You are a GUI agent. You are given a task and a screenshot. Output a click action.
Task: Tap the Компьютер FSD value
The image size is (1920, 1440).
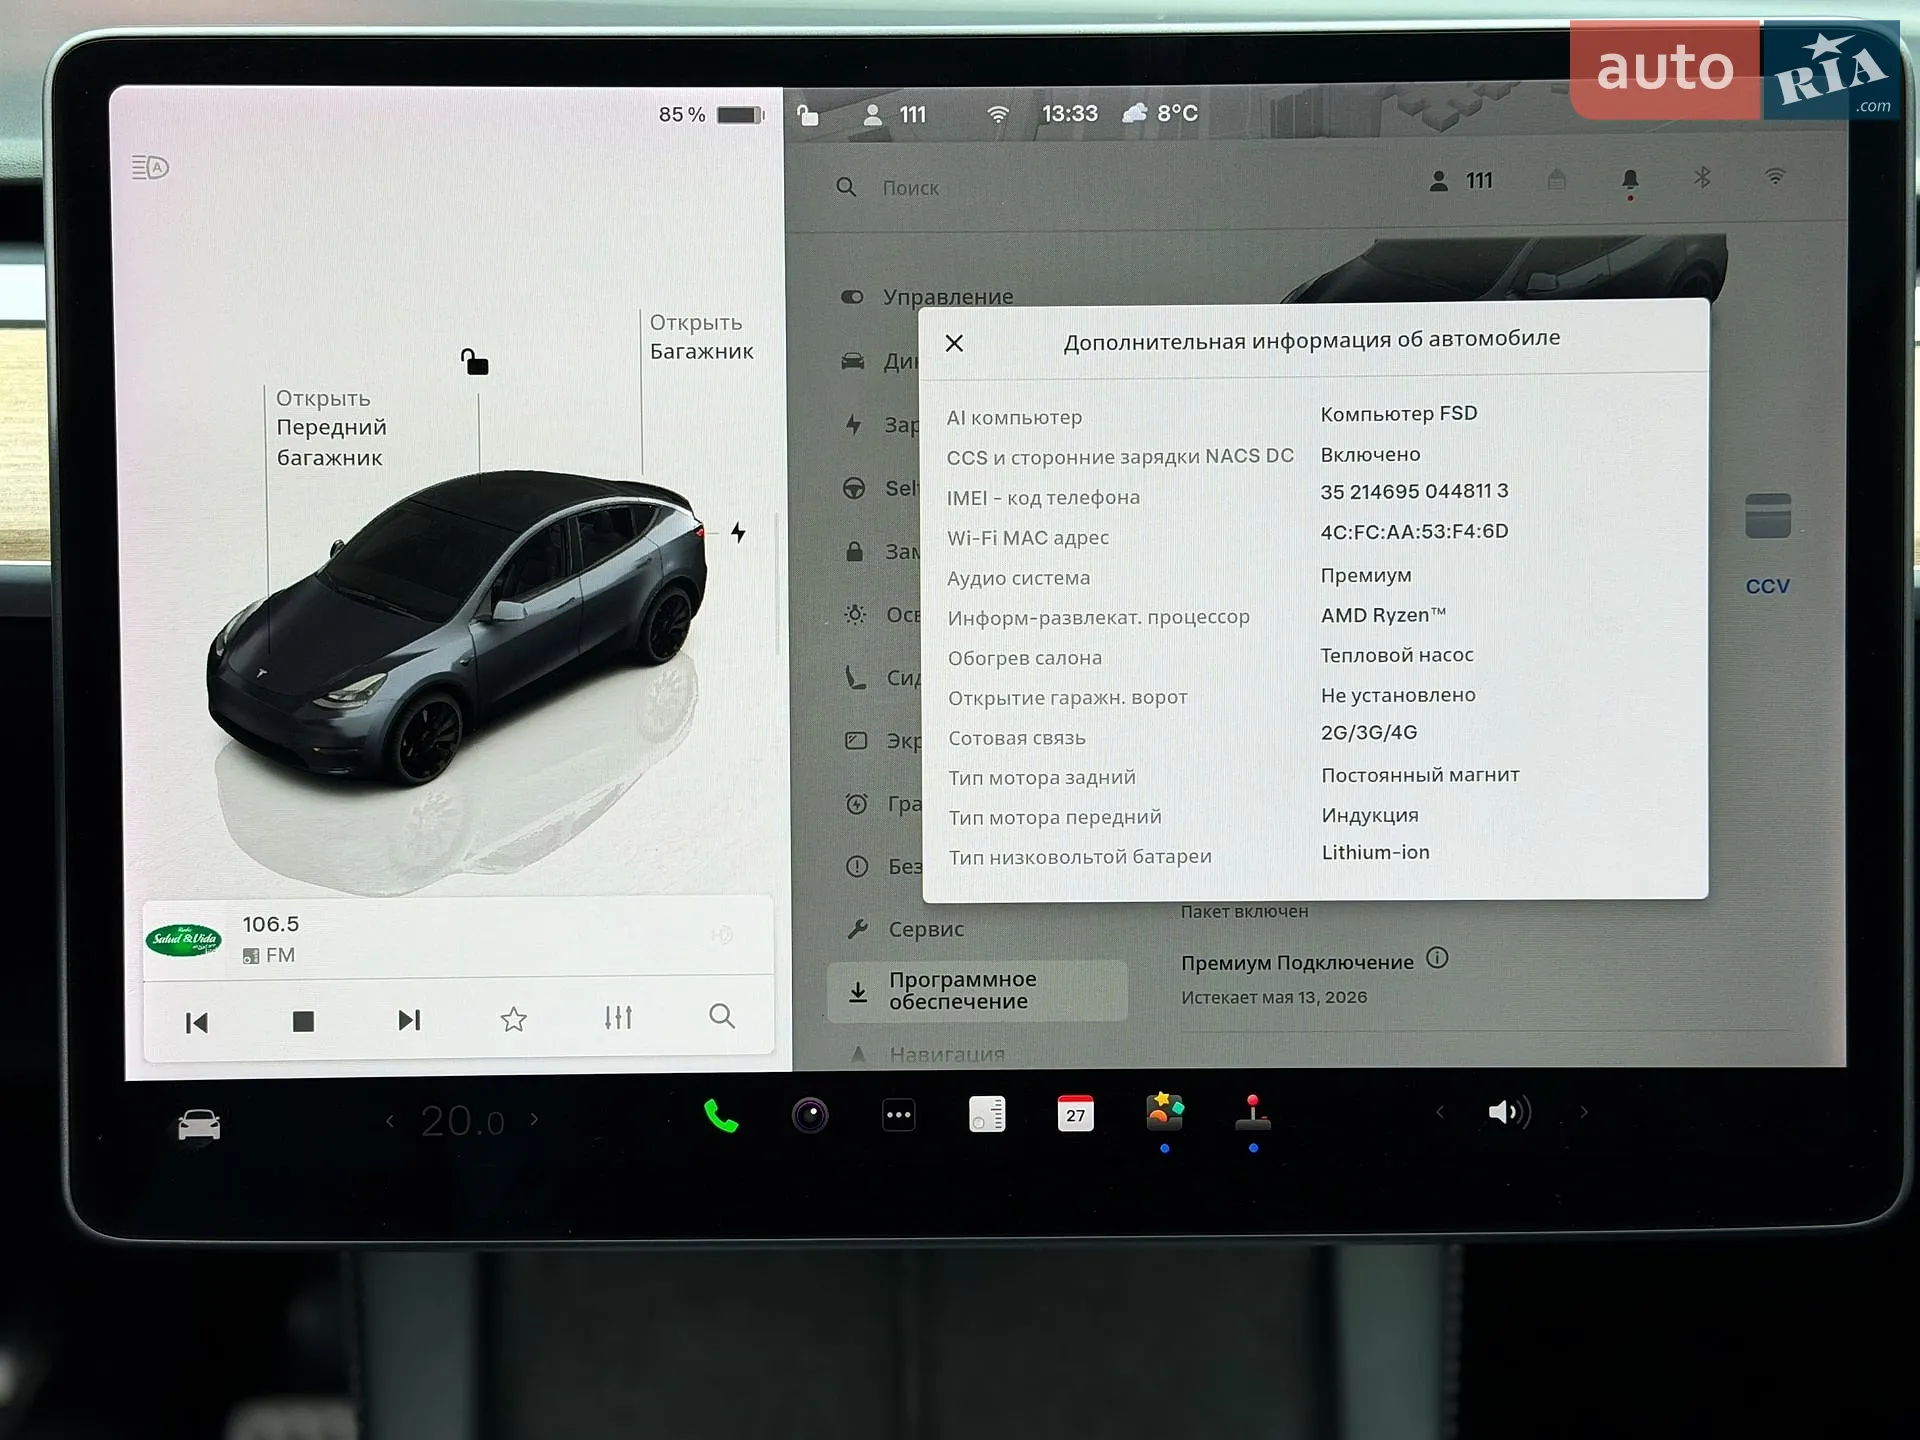coord(1398,414)
